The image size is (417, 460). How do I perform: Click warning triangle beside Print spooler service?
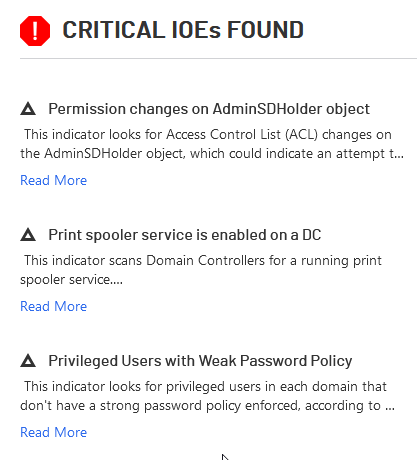pyautogui.click(x=28, y=235)
